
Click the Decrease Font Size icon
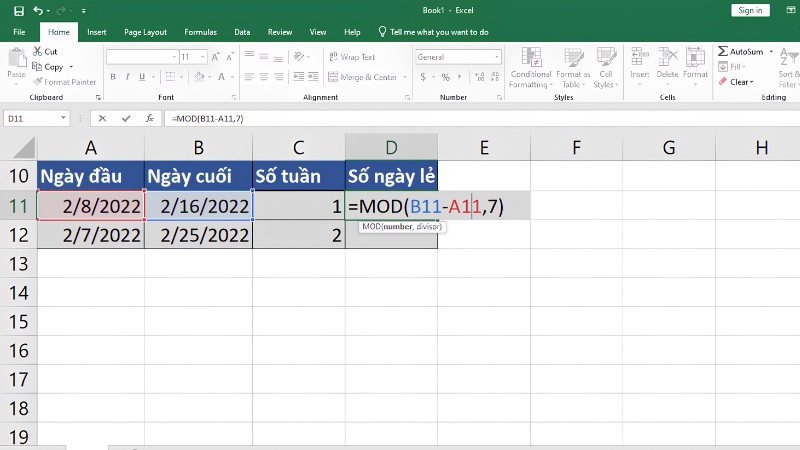[x=230, y=57]
